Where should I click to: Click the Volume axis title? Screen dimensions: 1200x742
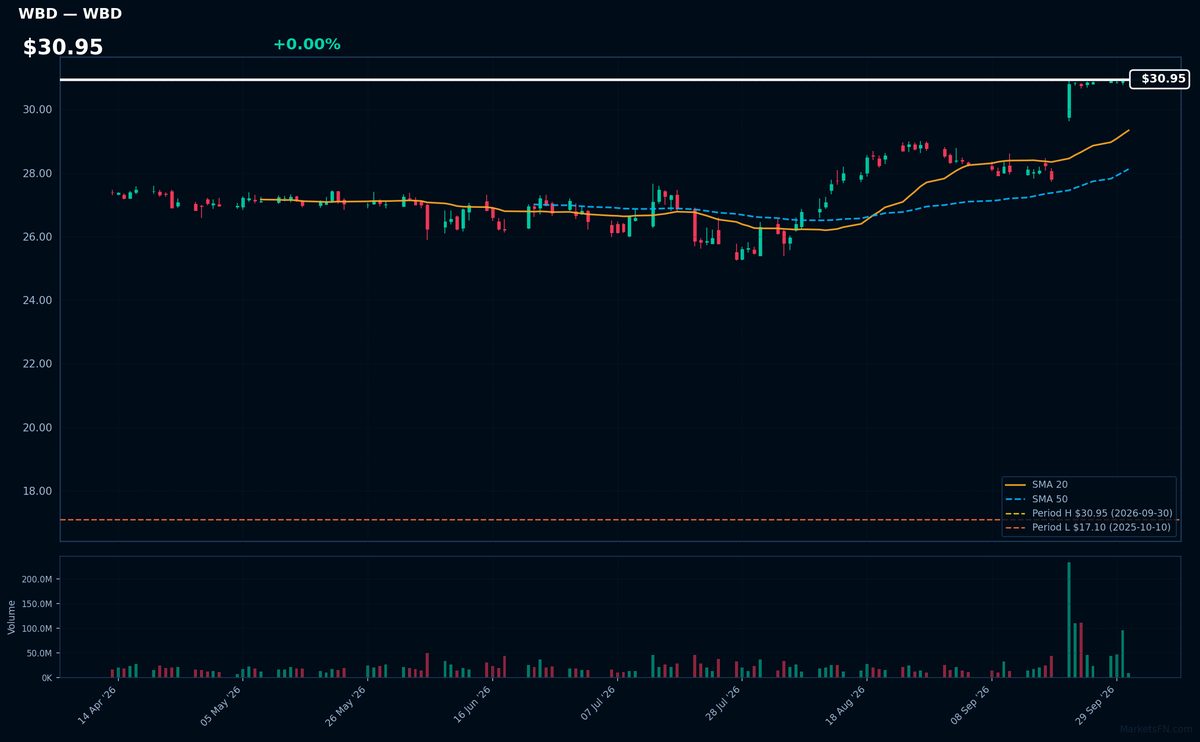[x=12, y=617]
